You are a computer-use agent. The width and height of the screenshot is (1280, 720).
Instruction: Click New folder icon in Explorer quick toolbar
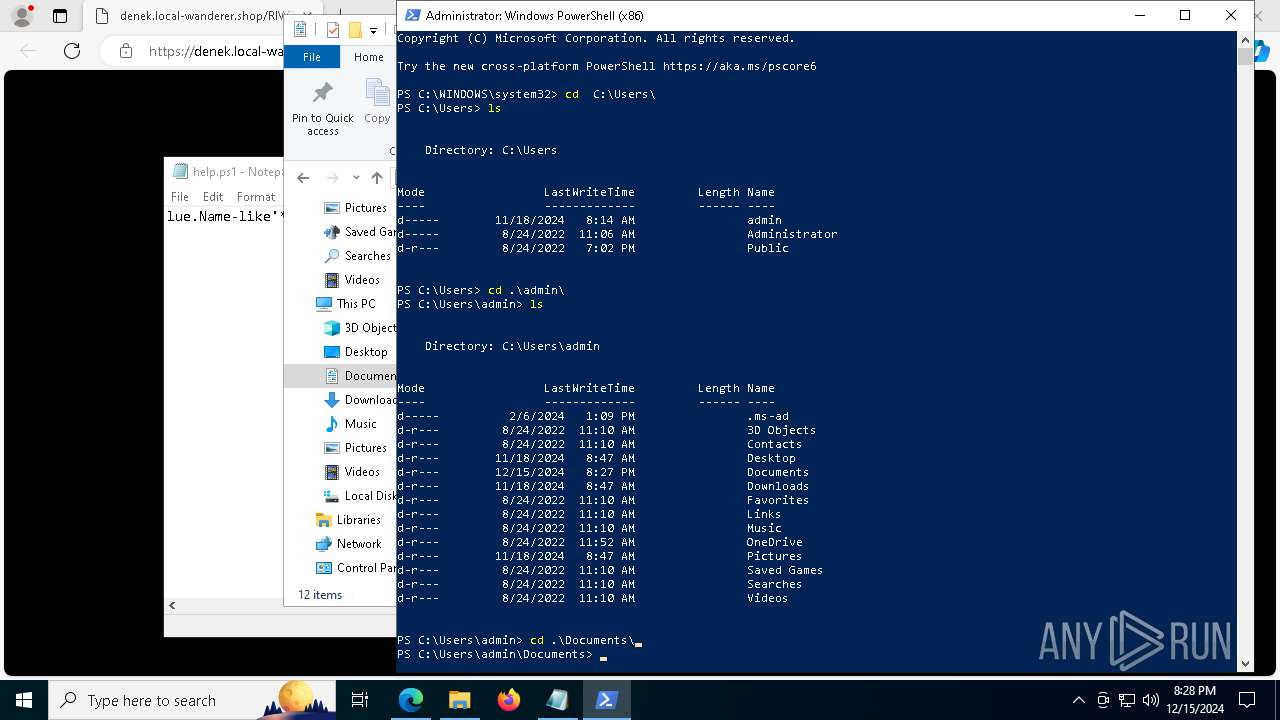(x=354, y=30)
